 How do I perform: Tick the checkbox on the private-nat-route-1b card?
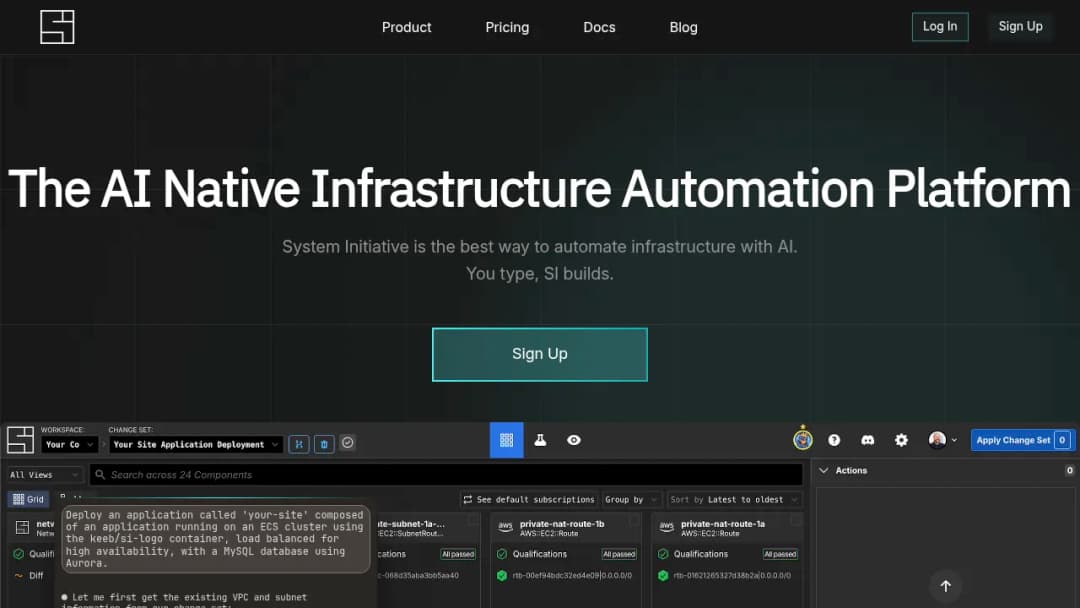[x=634, y=522]
